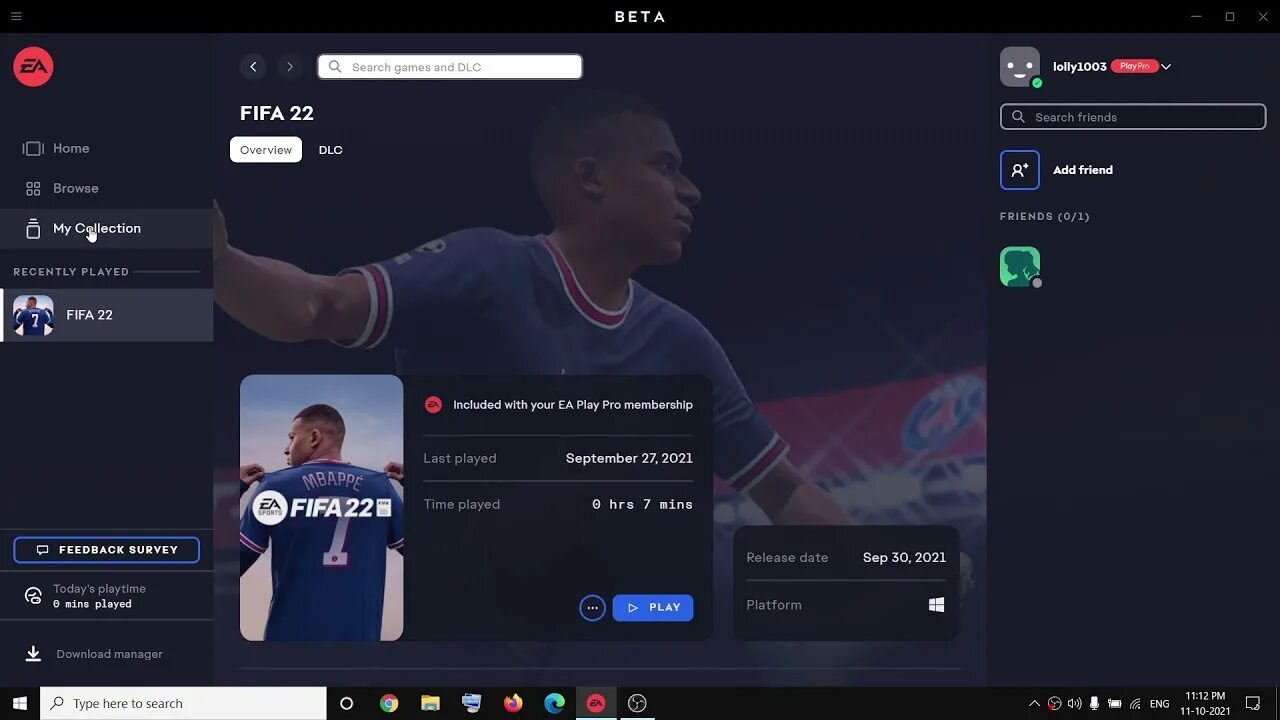Open Chrome from taskbar

point(389,703)
